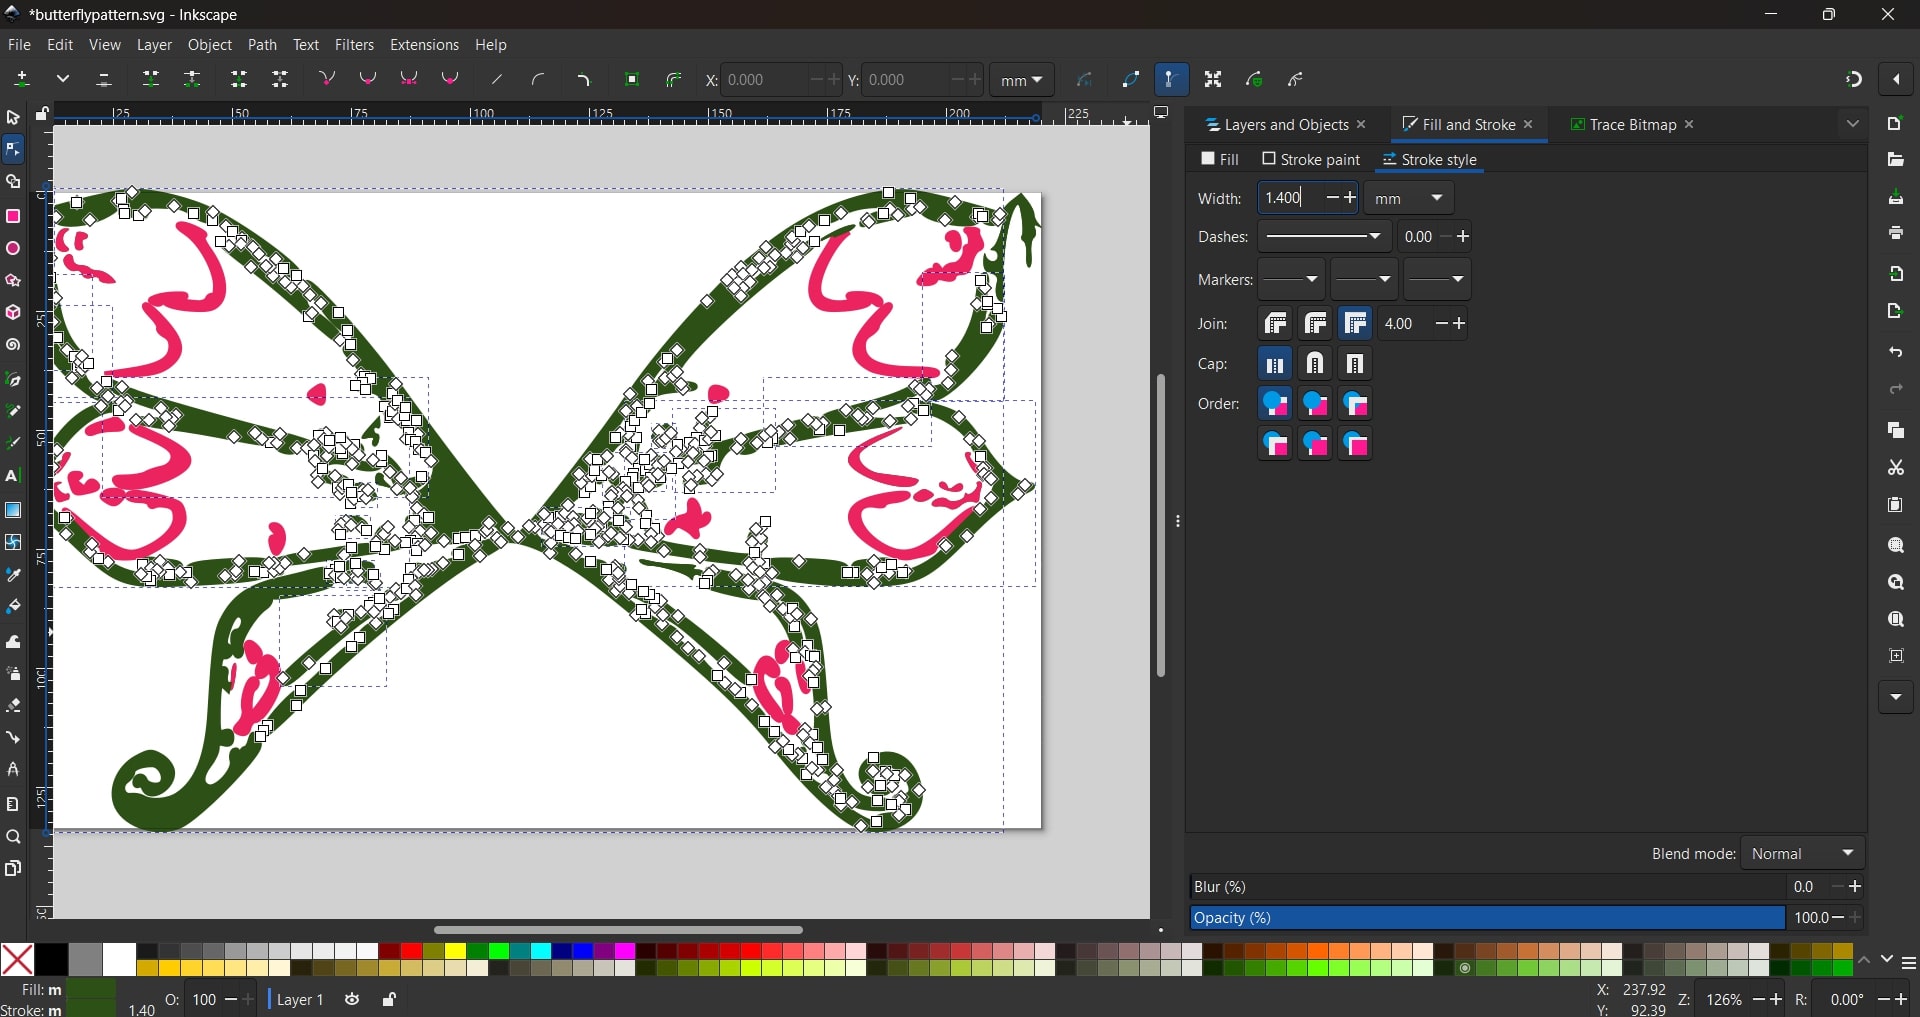This screenshot has height=1017, width=1920.
Task: Expand more commands bar items
Action: 1896,697
